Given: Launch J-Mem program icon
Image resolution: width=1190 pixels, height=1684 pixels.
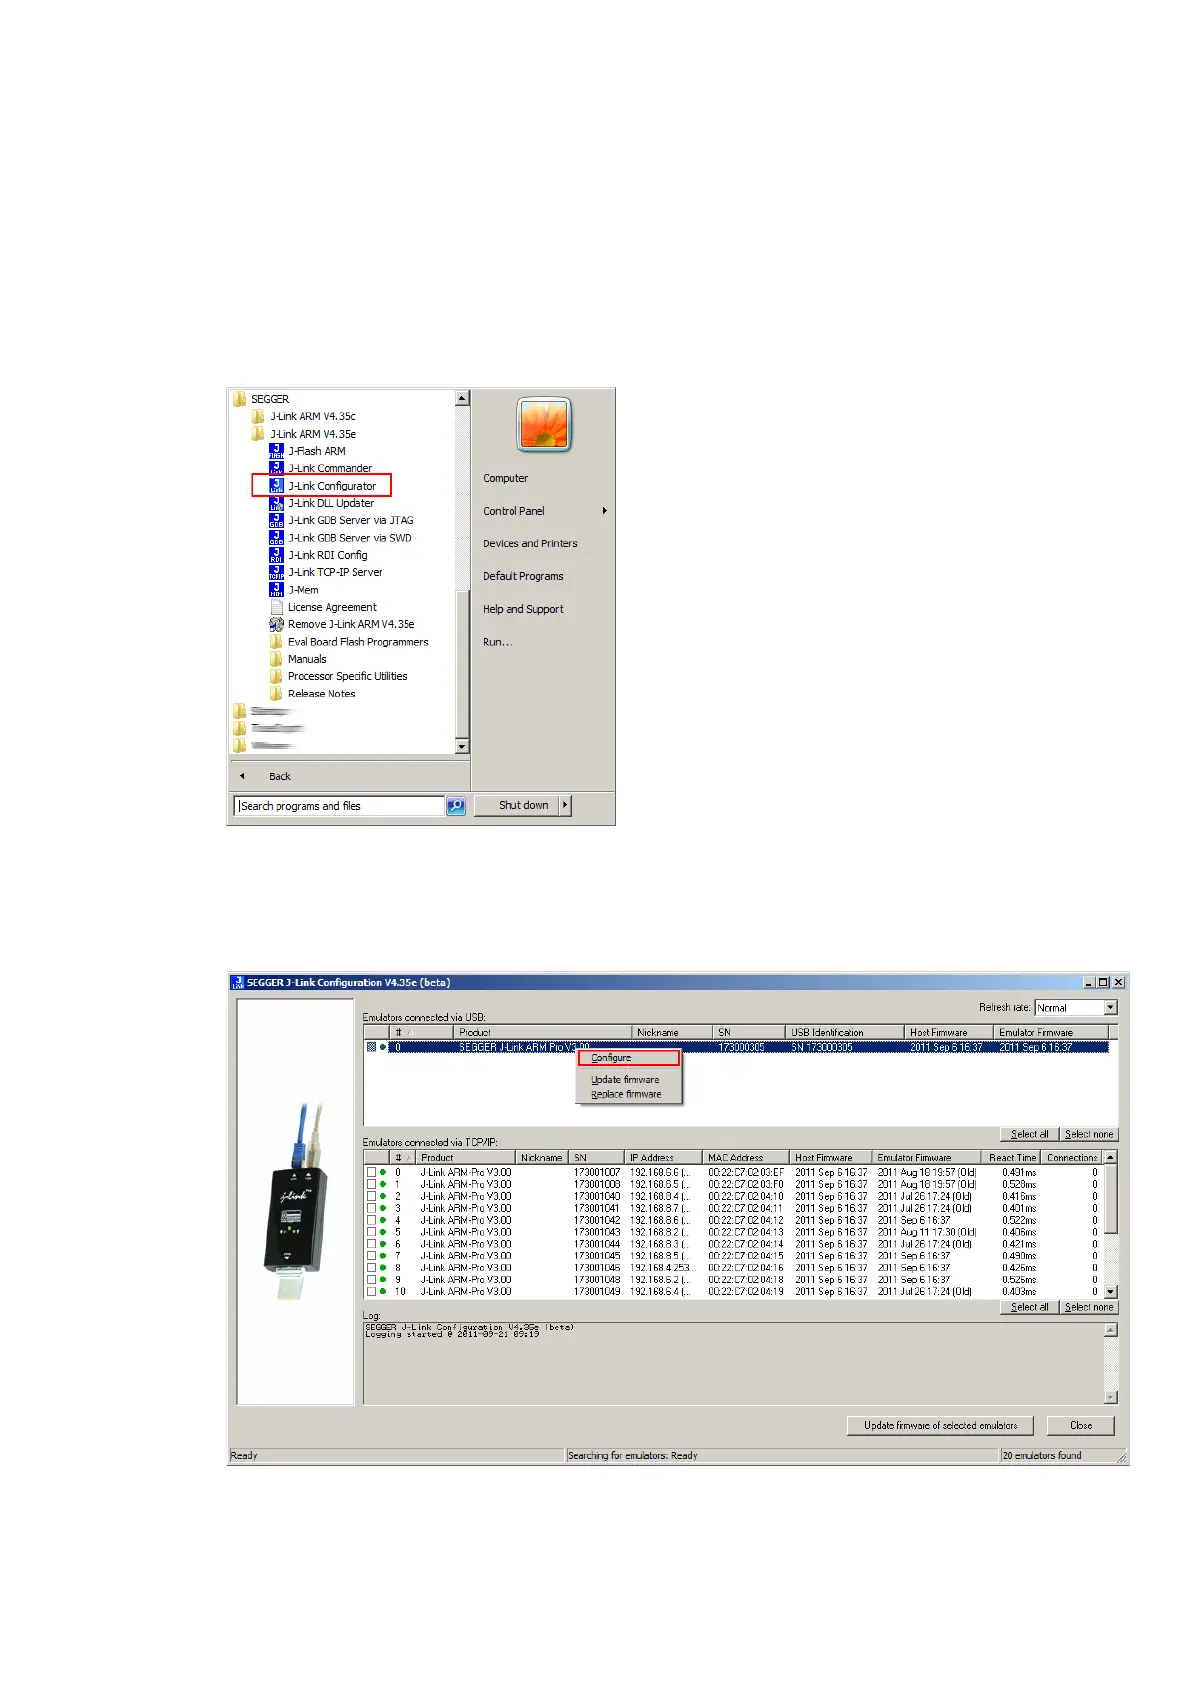Looking at the screenshot, I should (x=276, y=590).
